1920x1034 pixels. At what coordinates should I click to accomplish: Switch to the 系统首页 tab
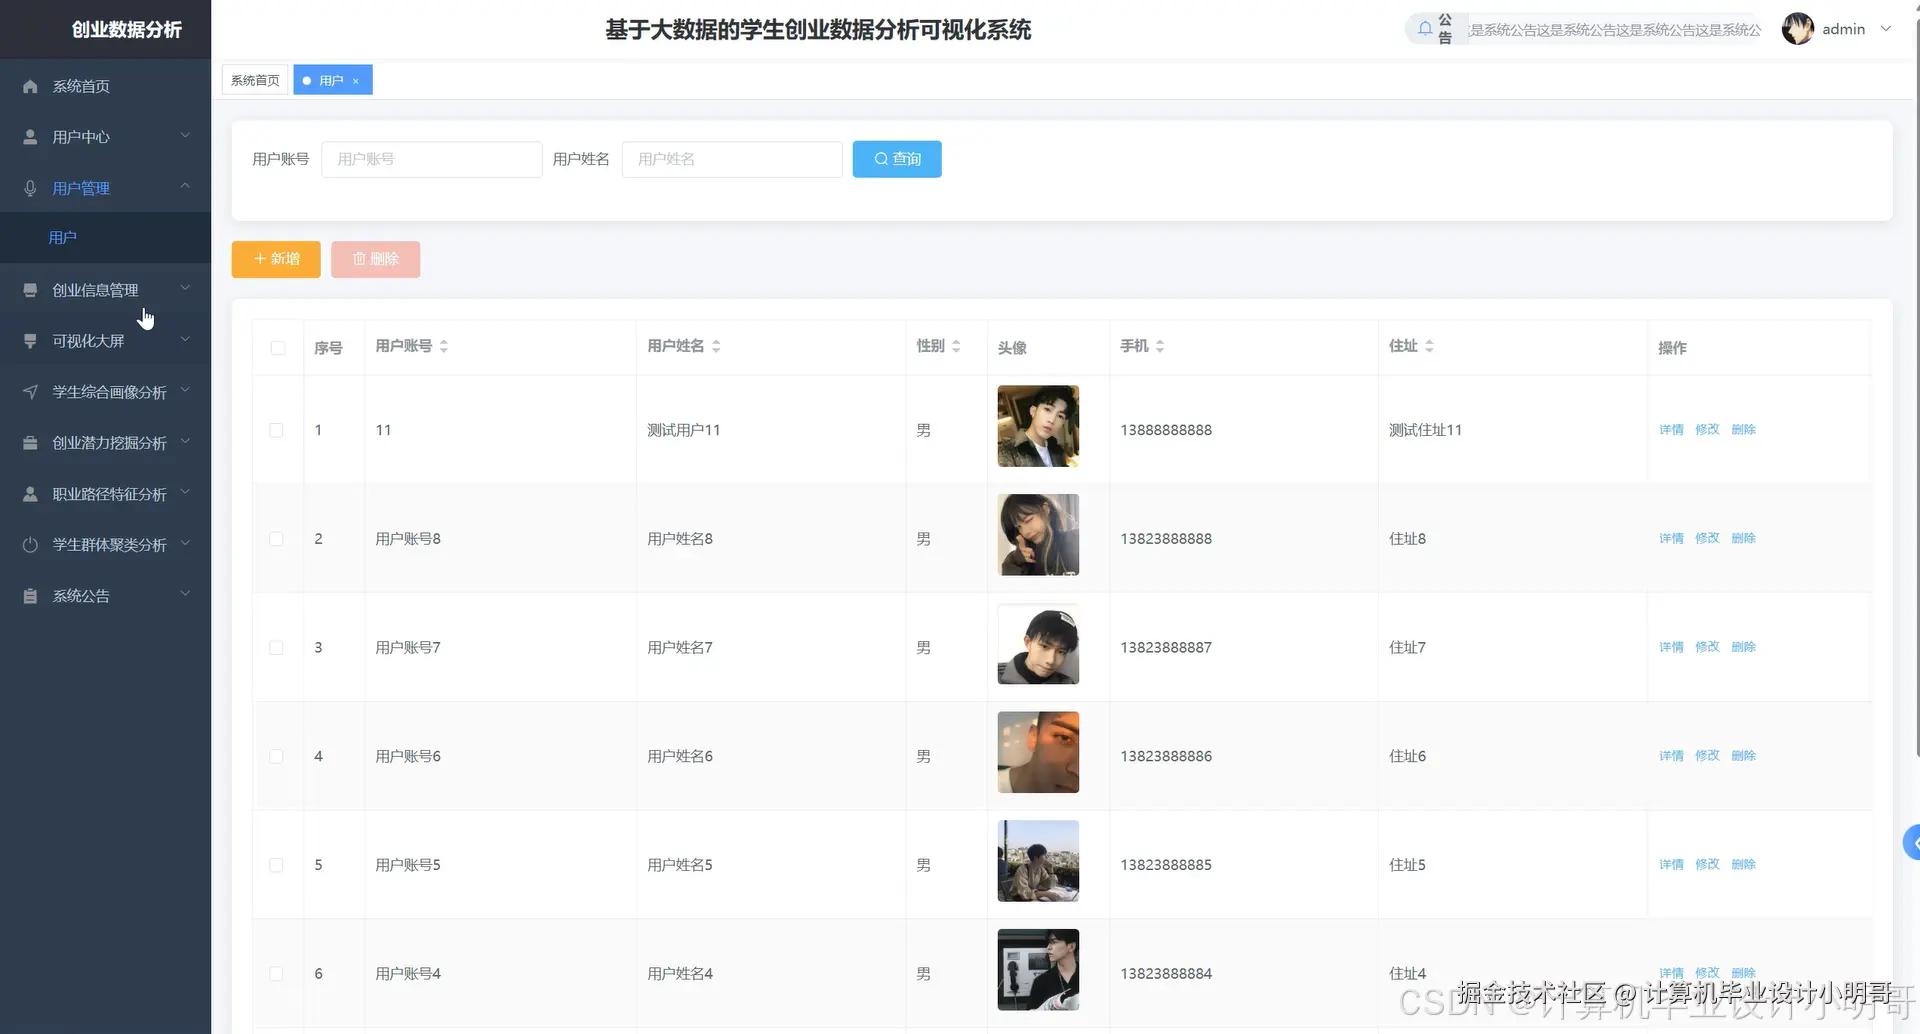pyautogui.click(x=255, y=81)
